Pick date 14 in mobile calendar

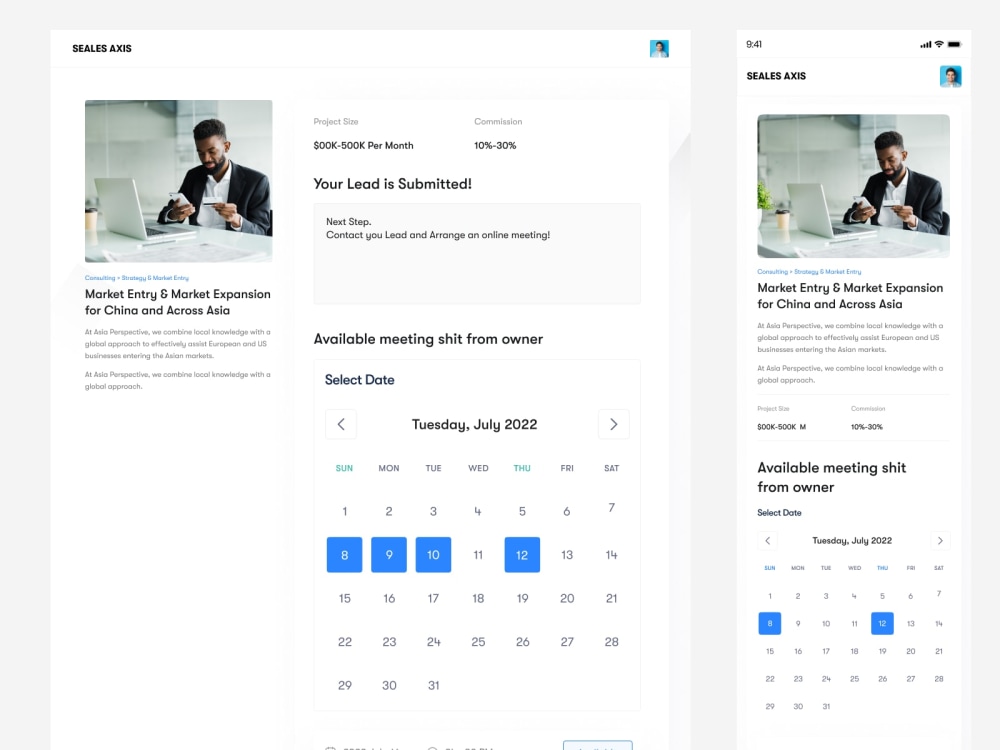(x=939, y=624)
